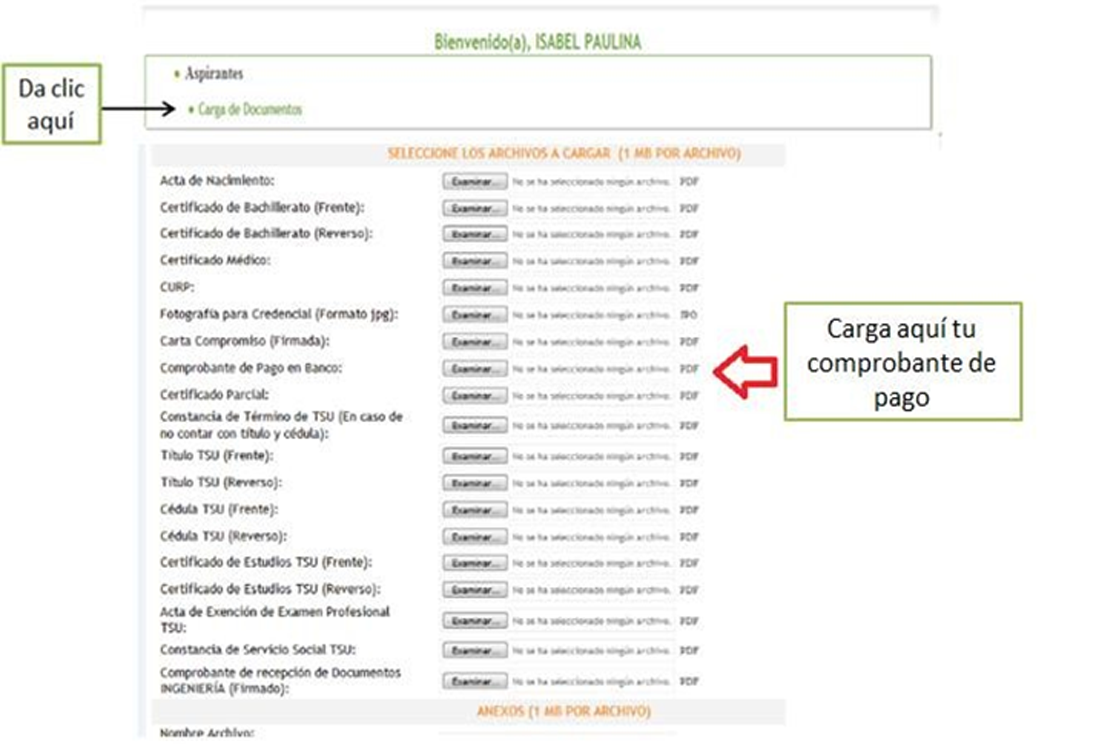Select file for Certificado de Estudios TSU (Frente)

(x=474, y=563)
